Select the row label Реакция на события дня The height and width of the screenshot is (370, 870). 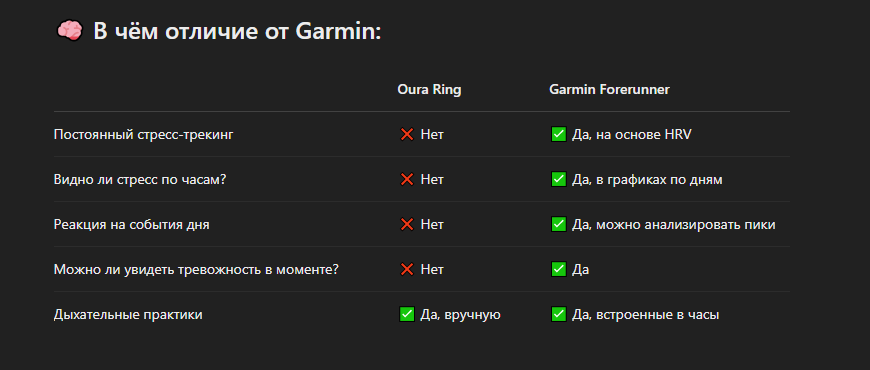coord(131,225)
